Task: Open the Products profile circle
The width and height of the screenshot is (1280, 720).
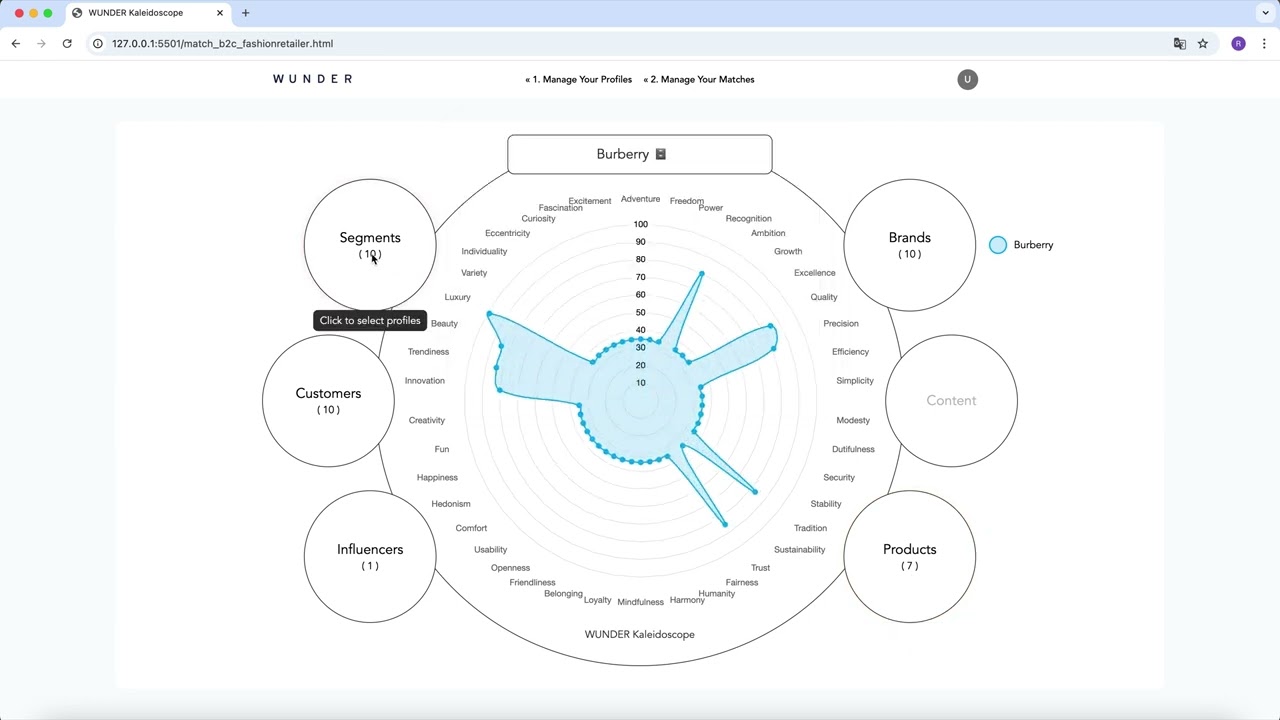Action: [910, 556]
